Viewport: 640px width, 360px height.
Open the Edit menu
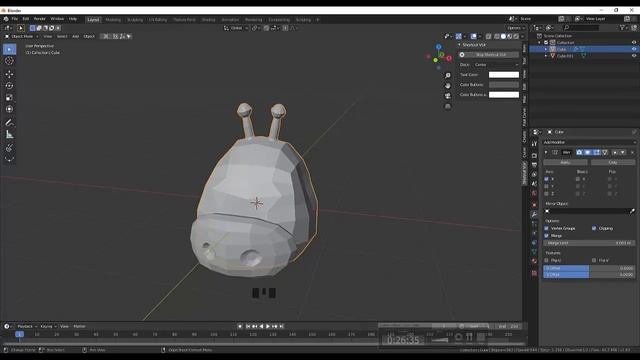coord(26,19)
